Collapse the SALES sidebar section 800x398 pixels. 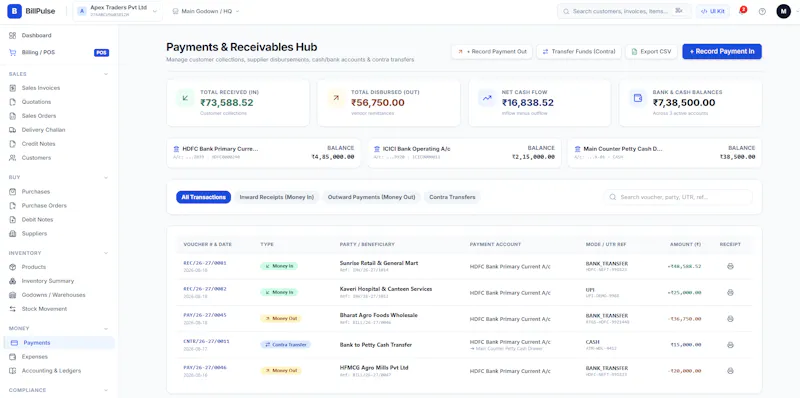pyautogui.click(x=106, y=74)
